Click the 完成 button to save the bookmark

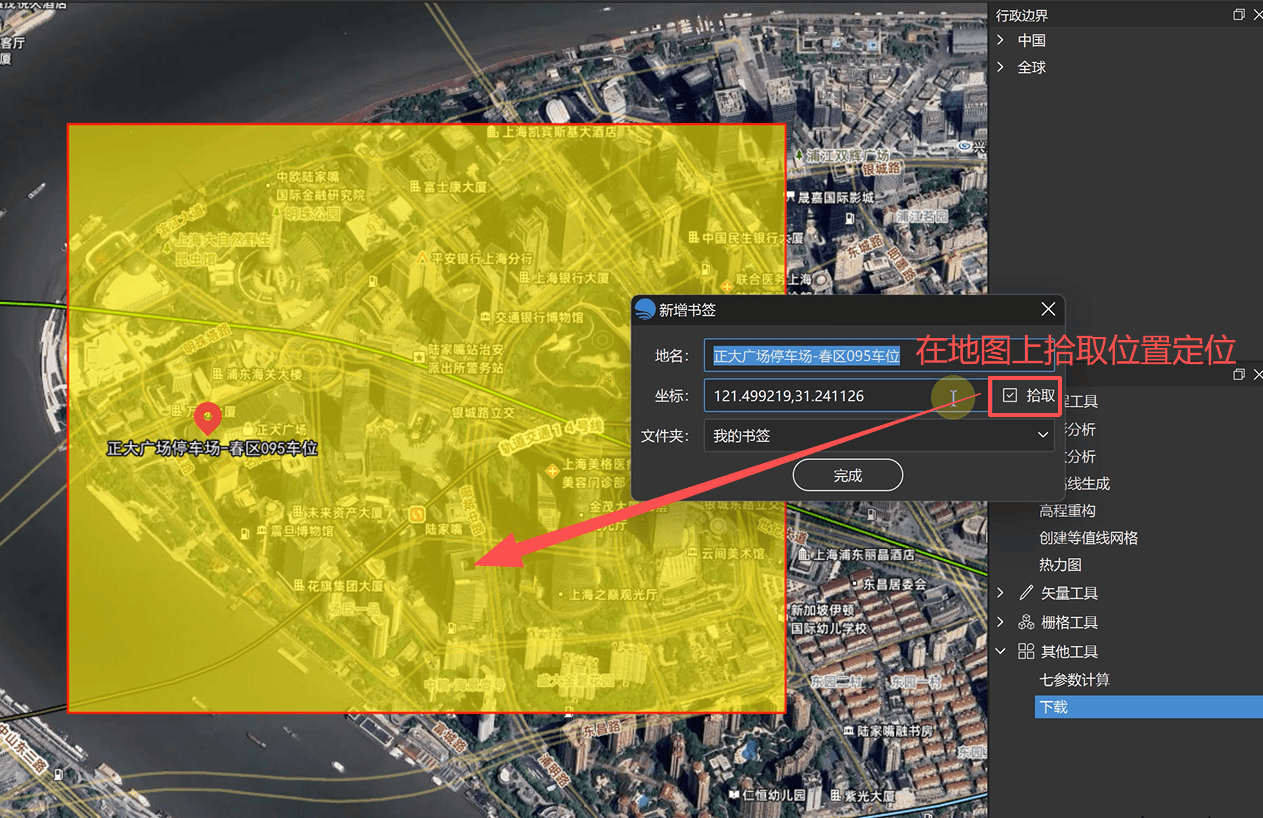pos(848,475)
